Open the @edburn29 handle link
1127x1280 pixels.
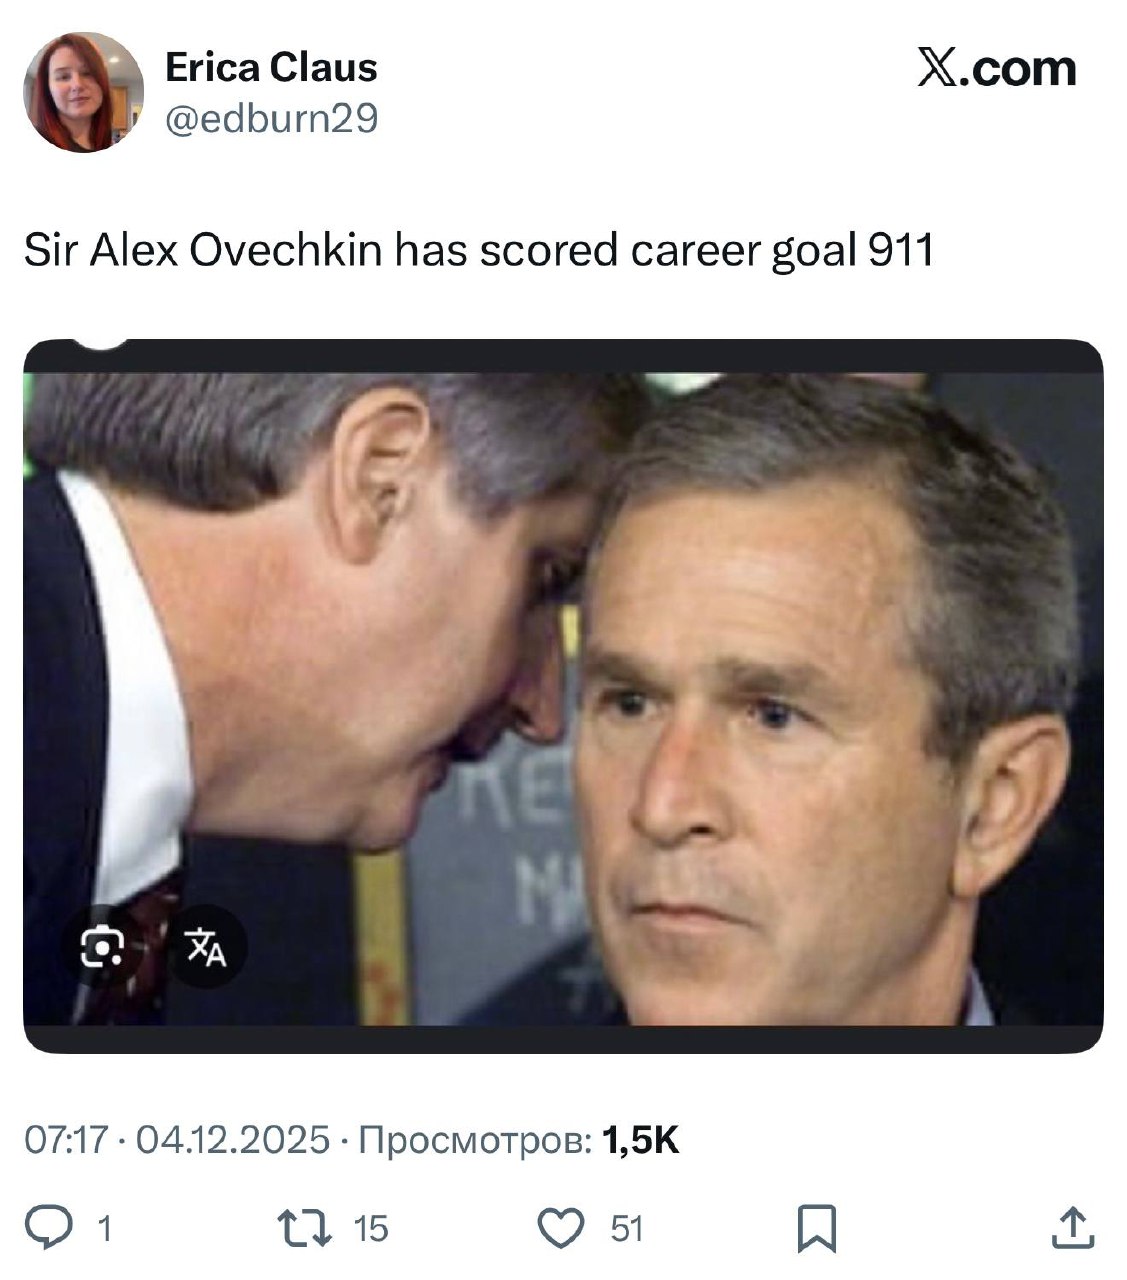(271, 119)
